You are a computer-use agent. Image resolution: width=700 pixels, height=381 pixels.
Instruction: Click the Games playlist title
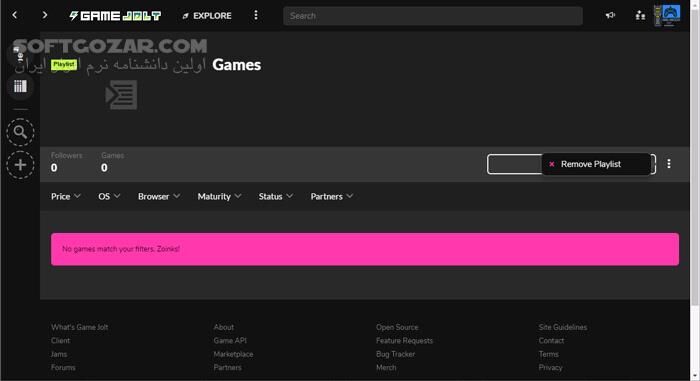click(x=237, y=65)
